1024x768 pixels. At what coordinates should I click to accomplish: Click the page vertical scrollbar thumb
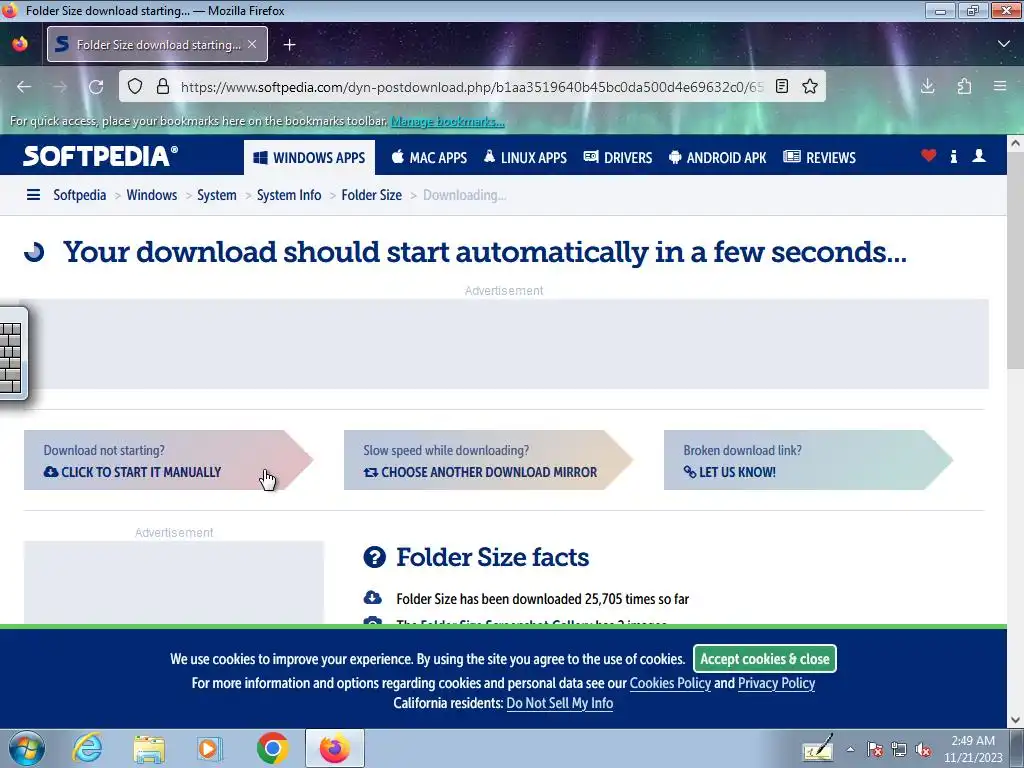pyautogui.click(x=1015, y=260)
